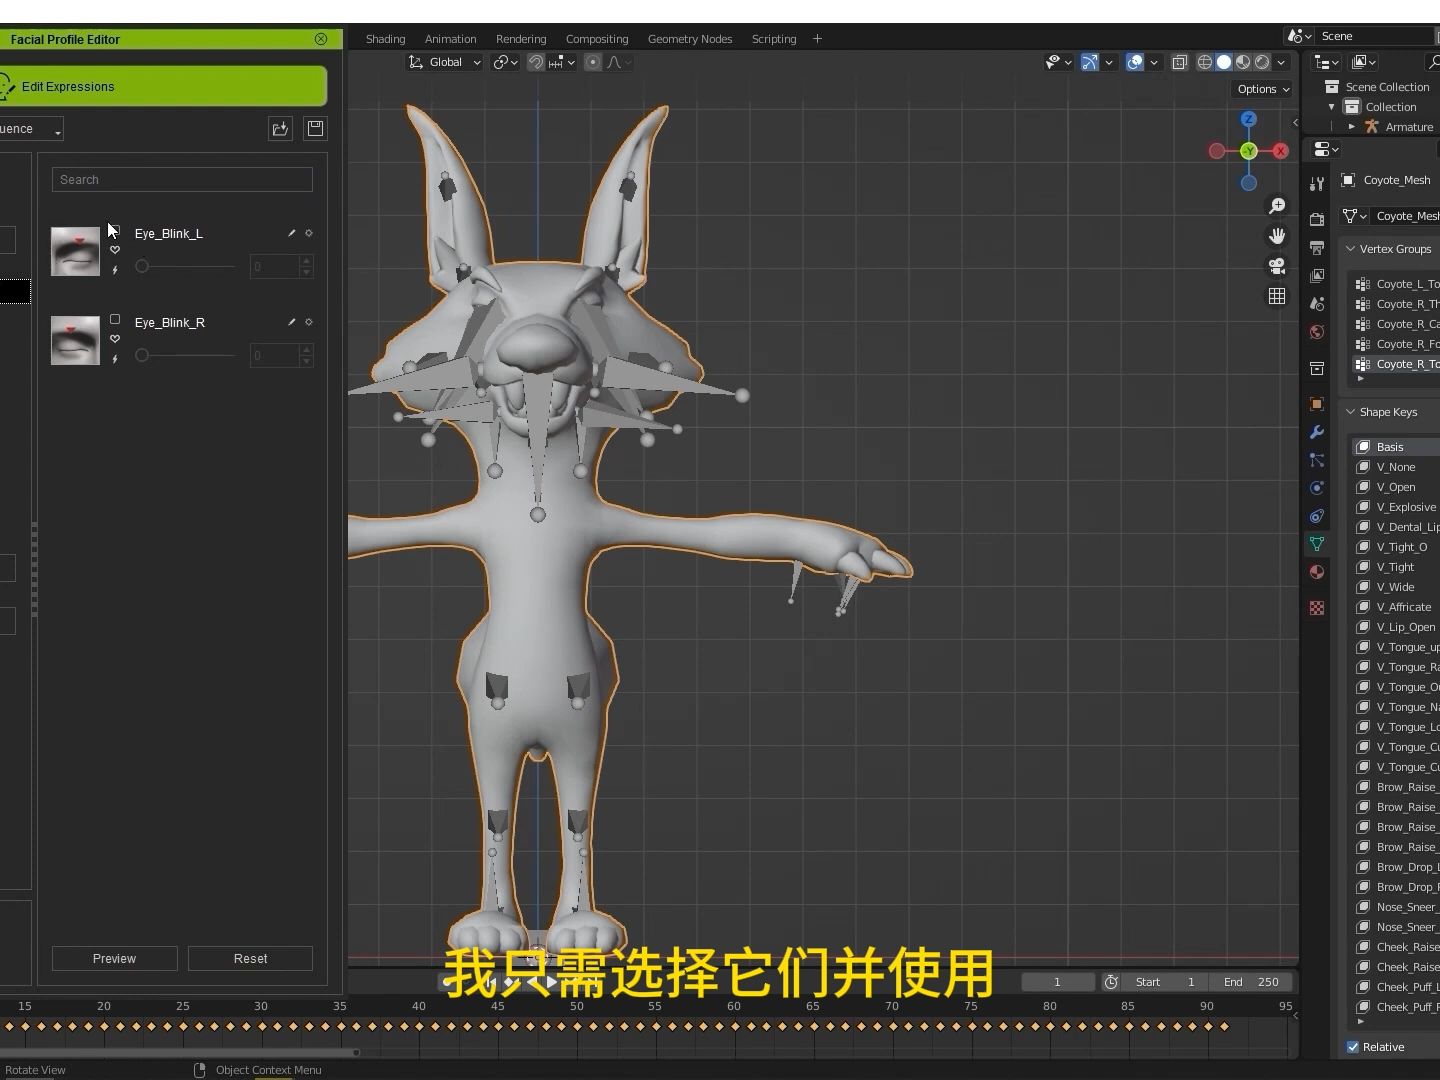1440x1080 pixels.
Task: Click the save icon in Facial Profile Editor
Action: (315, 128)
